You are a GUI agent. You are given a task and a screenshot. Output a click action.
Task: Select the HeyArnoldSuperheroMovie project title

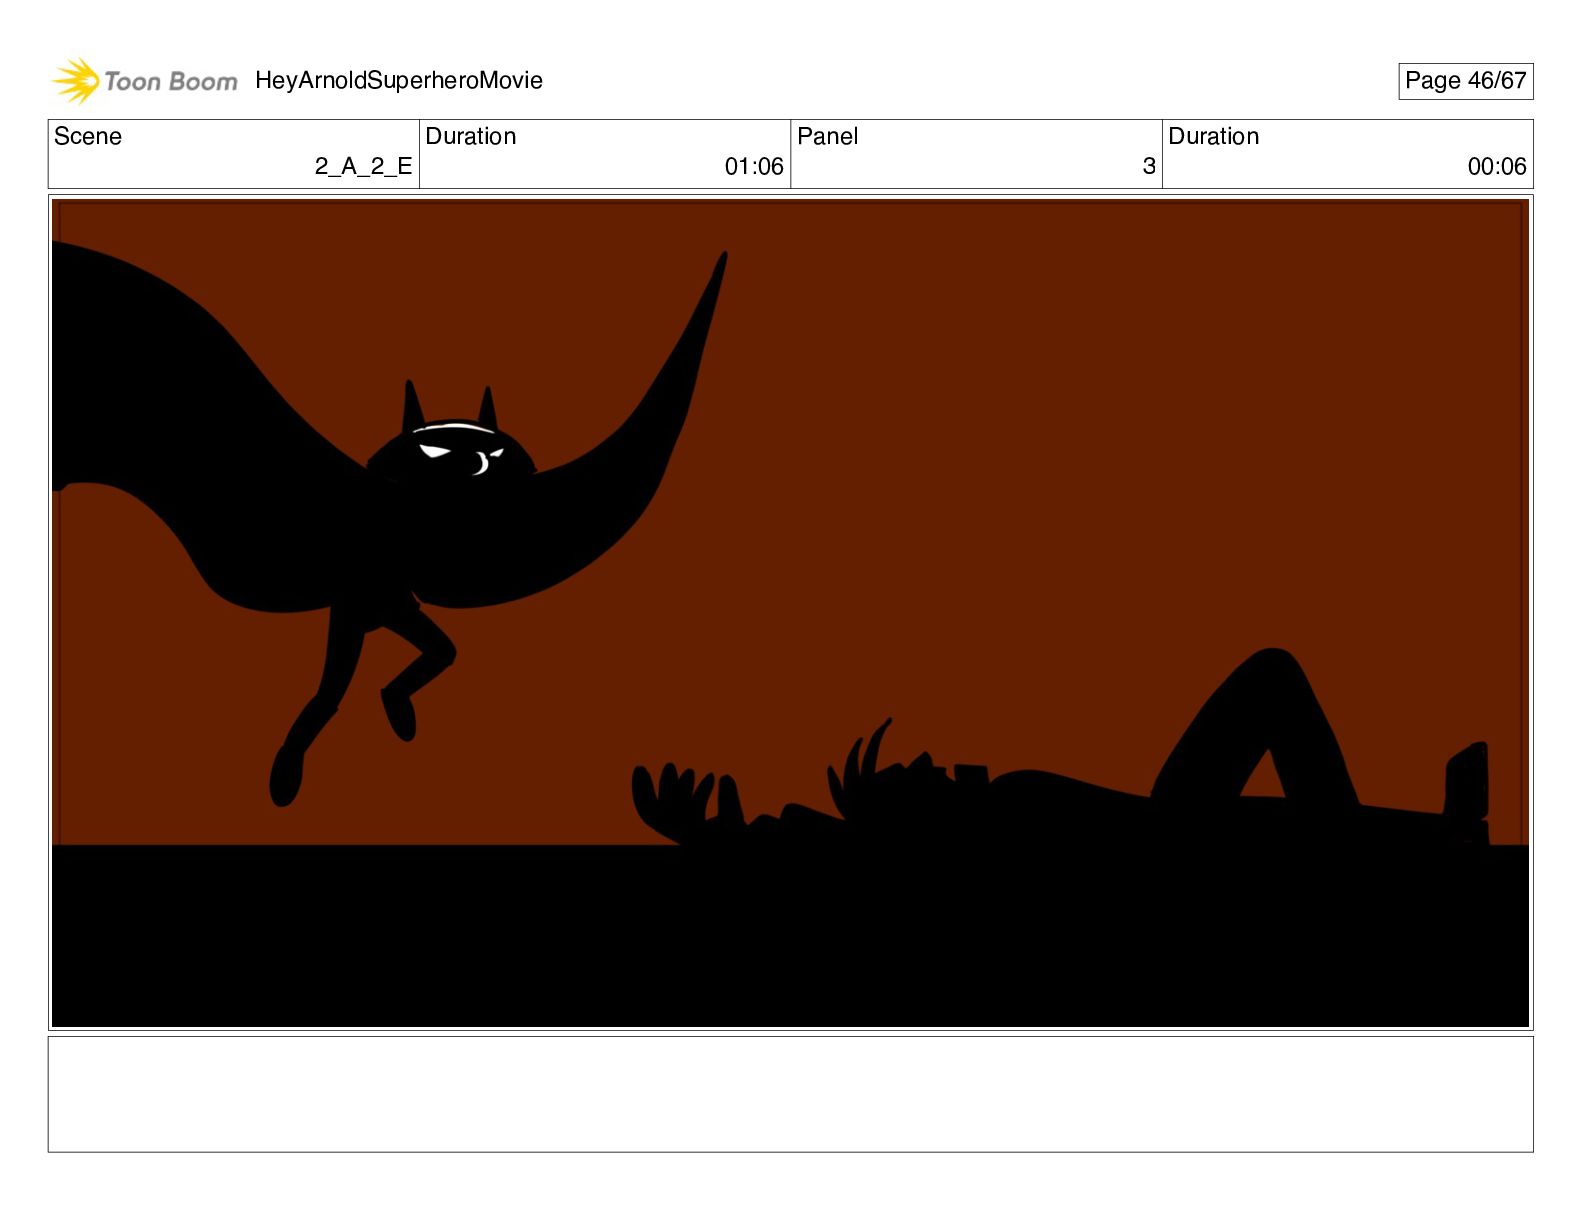tap(399, 81)
